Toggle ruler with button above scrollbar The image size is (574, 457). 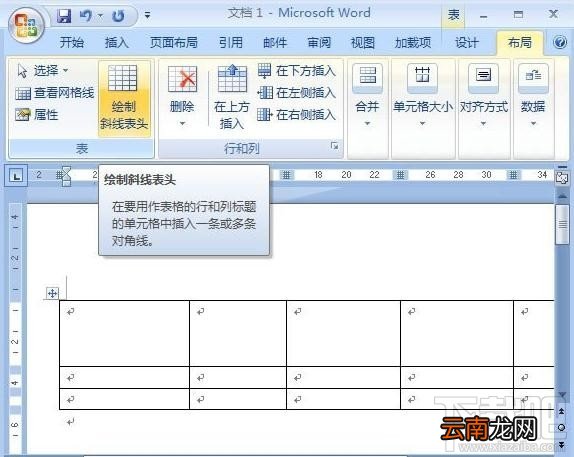tap(562, 177)
